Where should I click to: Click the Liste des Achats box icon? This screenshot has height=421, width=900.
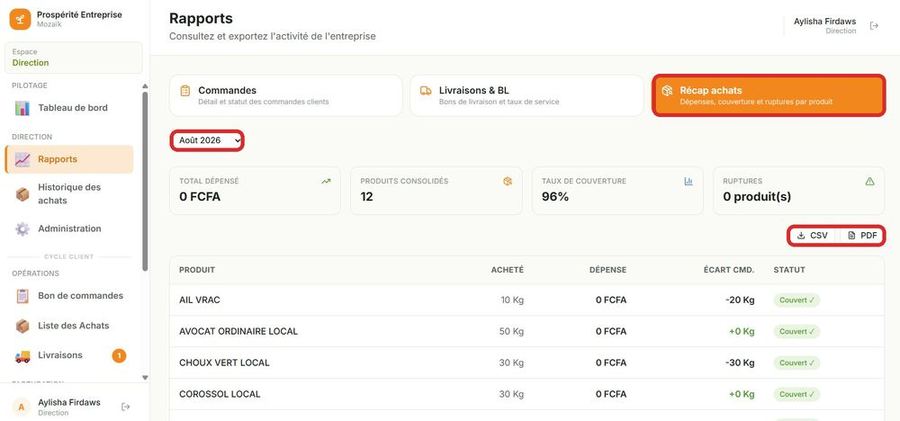click(x=22, y=326)
